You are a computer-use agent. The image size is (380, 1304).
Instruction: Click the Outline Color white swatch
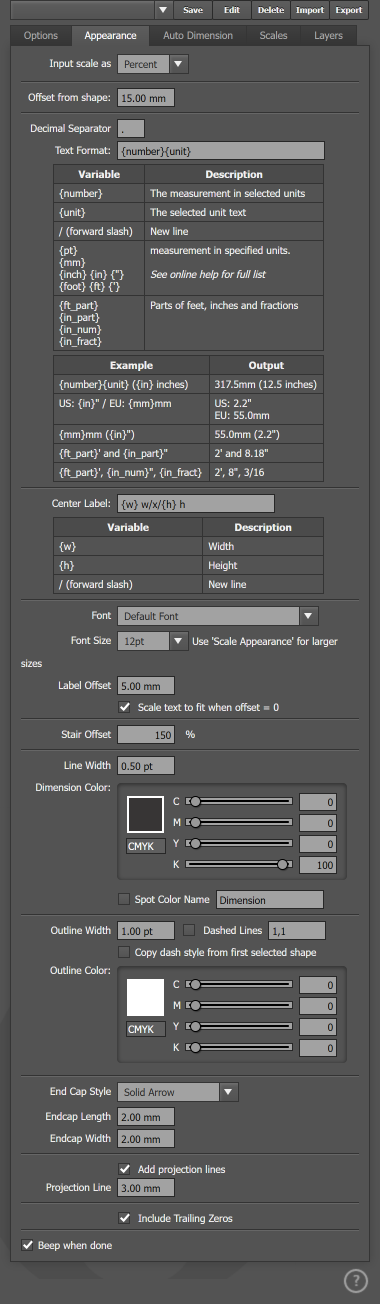click(x=146, y=998)
